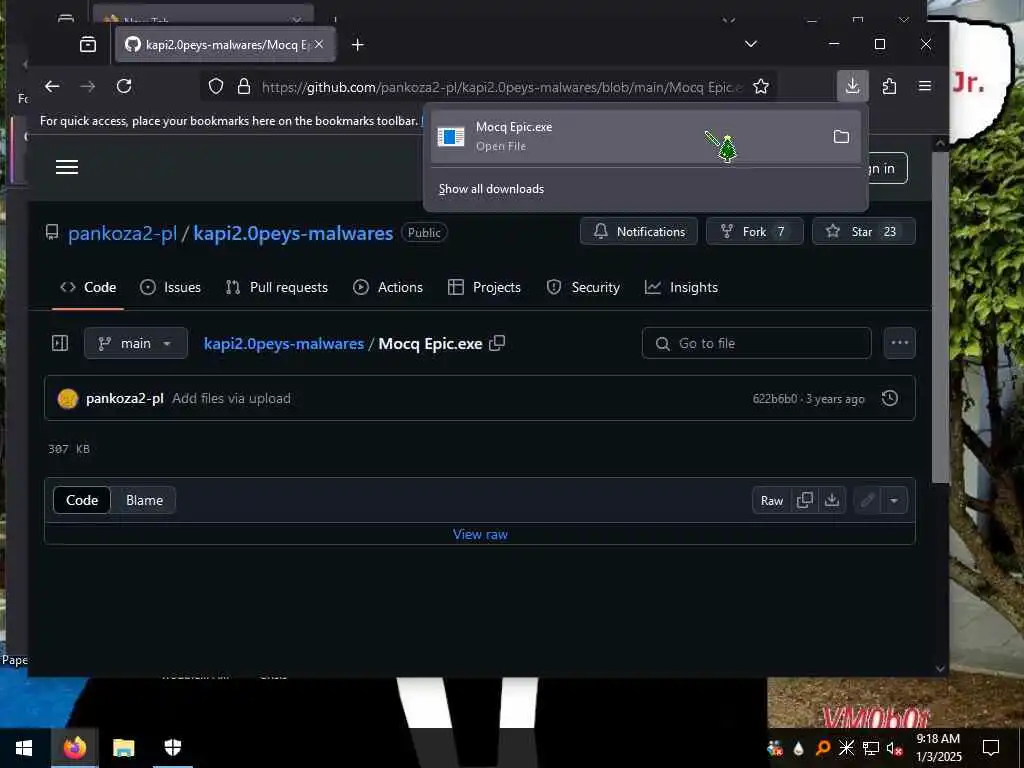Open the volume icon in system tray
This screenshot has width=1024, height=768.
point(894,748)
